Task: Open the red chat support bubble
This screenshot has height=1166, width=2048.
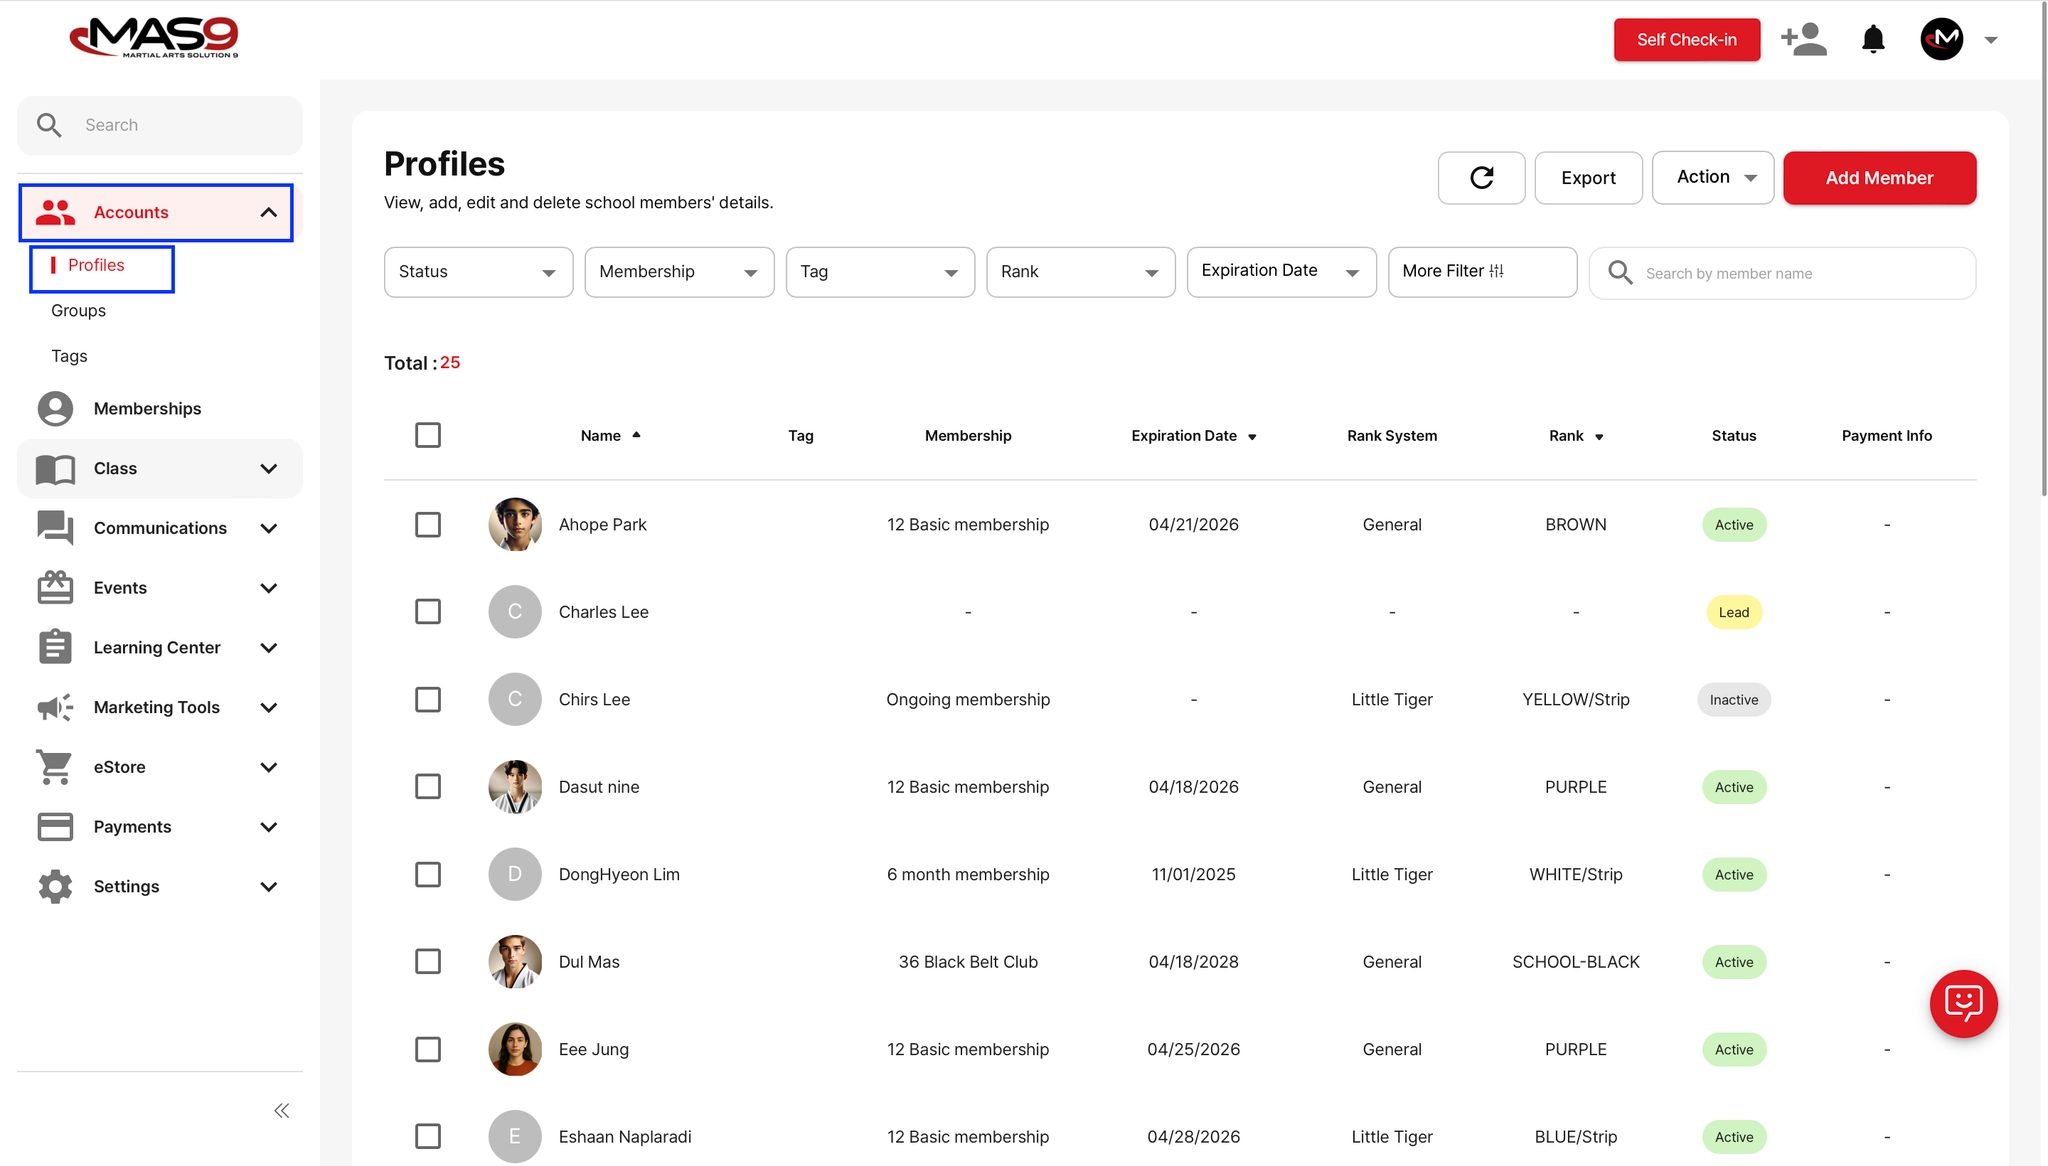Action: [1963, 1003]
